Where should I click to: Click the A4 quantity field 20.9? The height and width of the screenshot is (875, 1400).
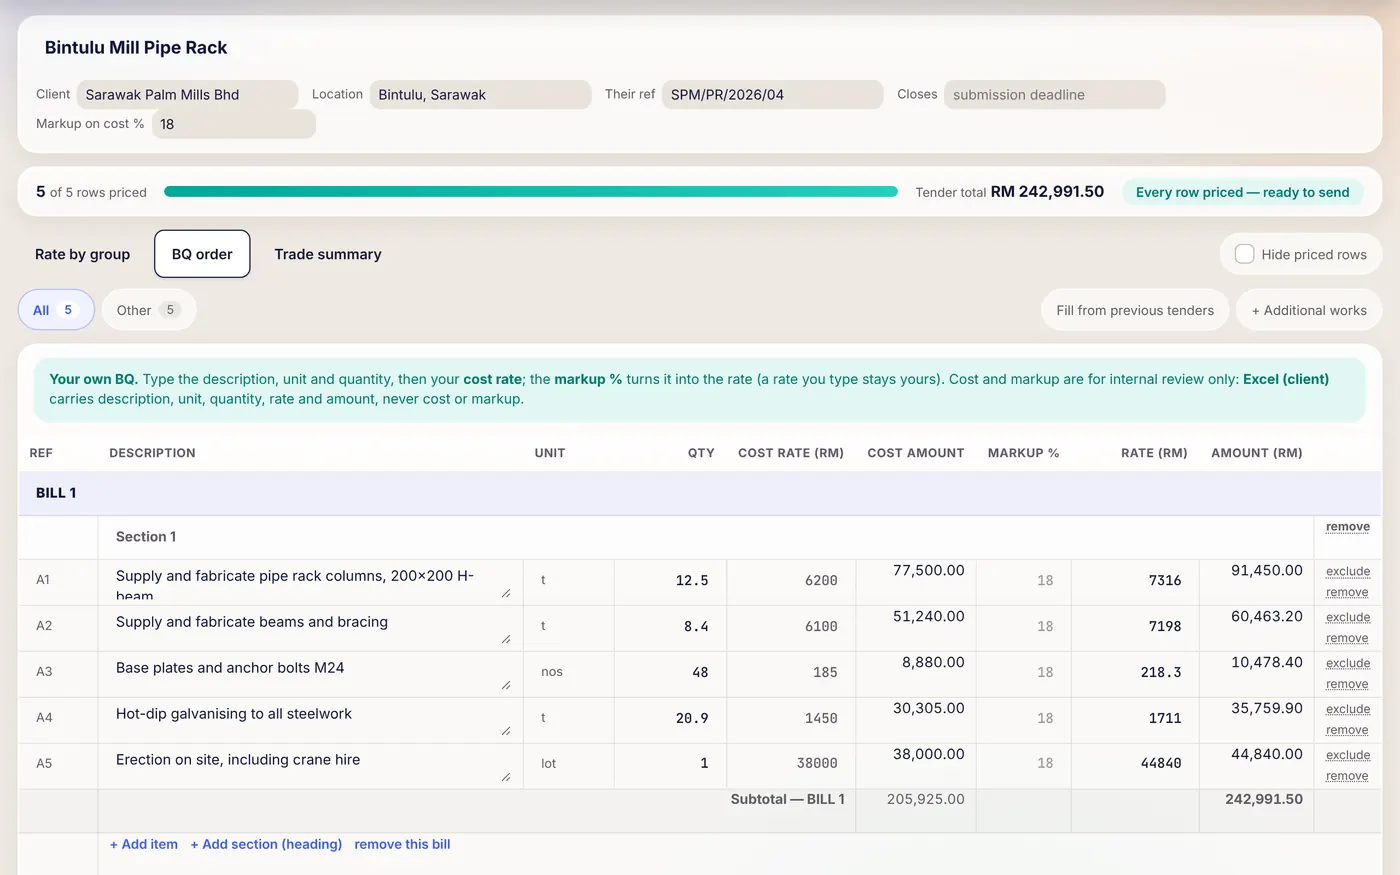(x=670, y=718)
